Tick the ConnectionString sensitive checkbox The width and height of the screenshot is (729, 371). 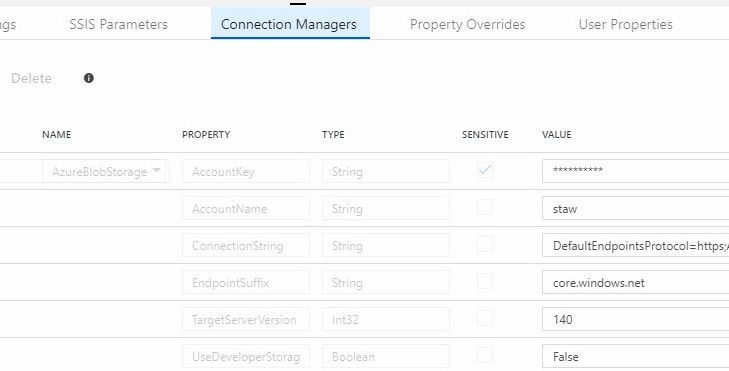485,245
